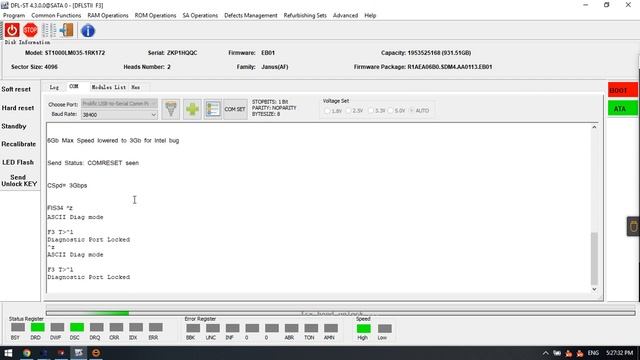Click the Standby button
Image resolution: width=640 pixels, height=360 pixels.
point(13,126)
